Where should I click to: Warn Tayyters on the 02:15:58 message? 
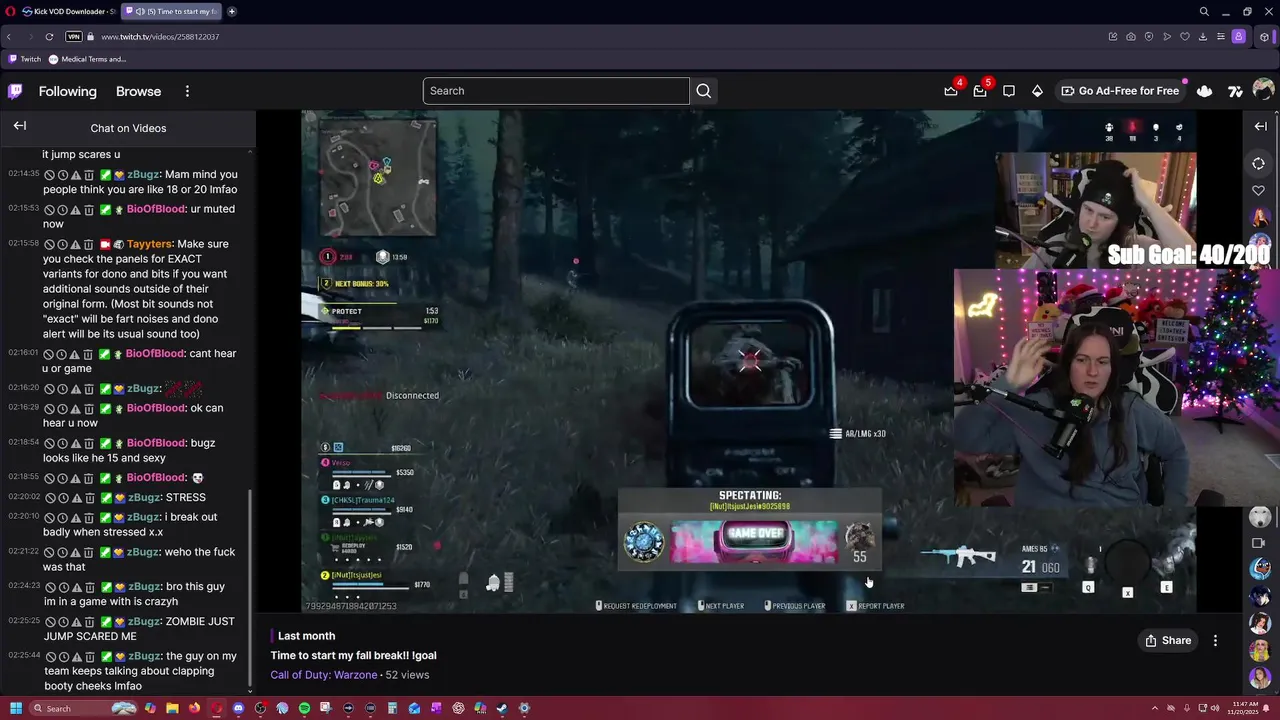(x=75, y=245)
